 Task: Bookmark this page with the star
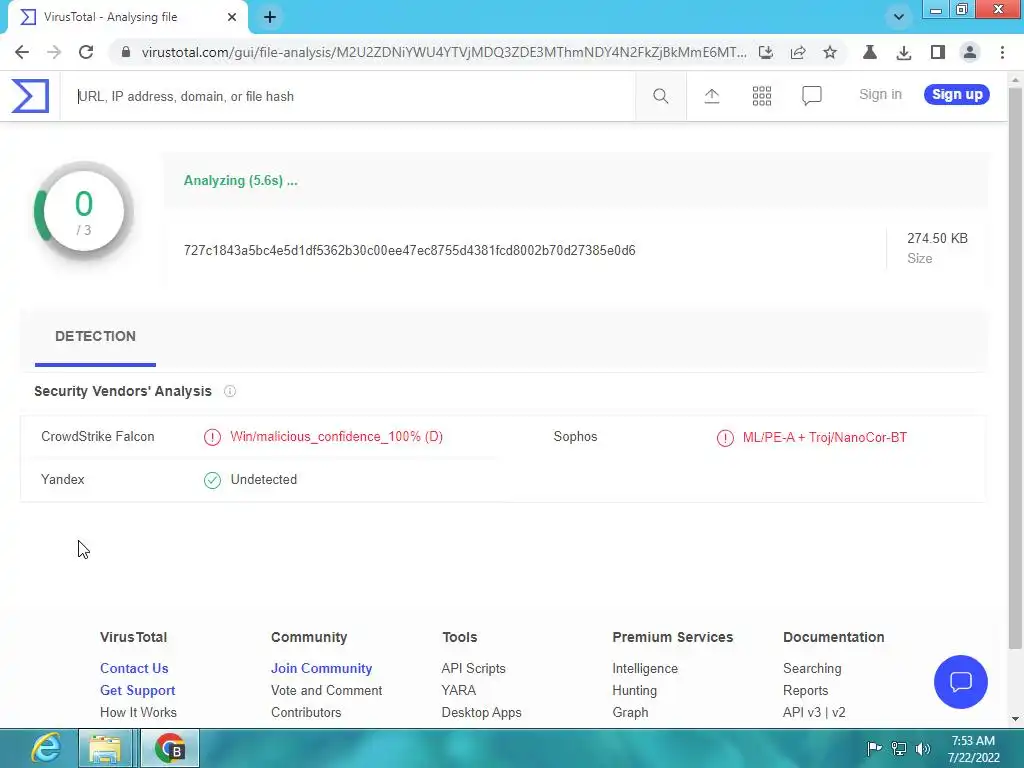[829, 52]
